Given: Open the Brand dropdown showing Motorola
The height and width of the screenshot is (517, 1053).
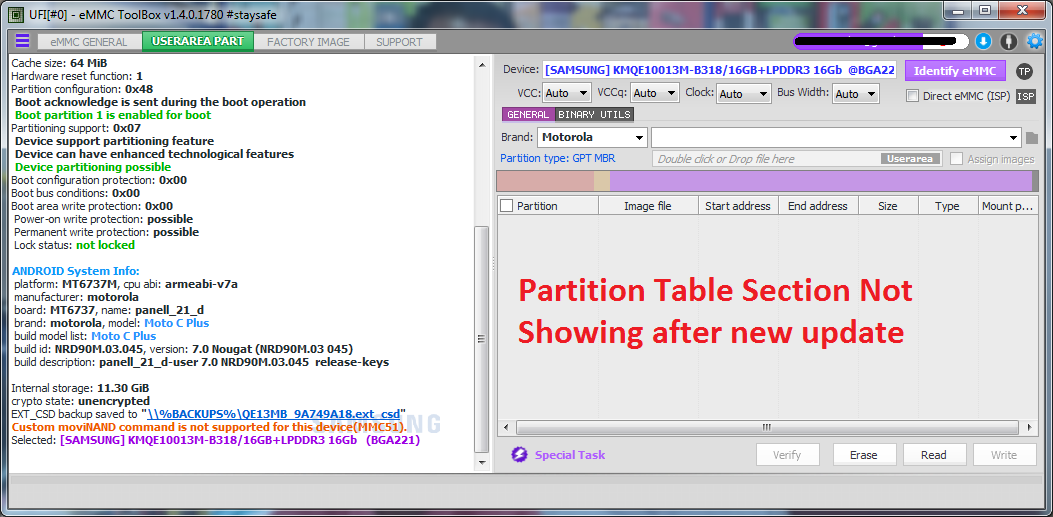Looking at the screenshot, I should (592, 138).
